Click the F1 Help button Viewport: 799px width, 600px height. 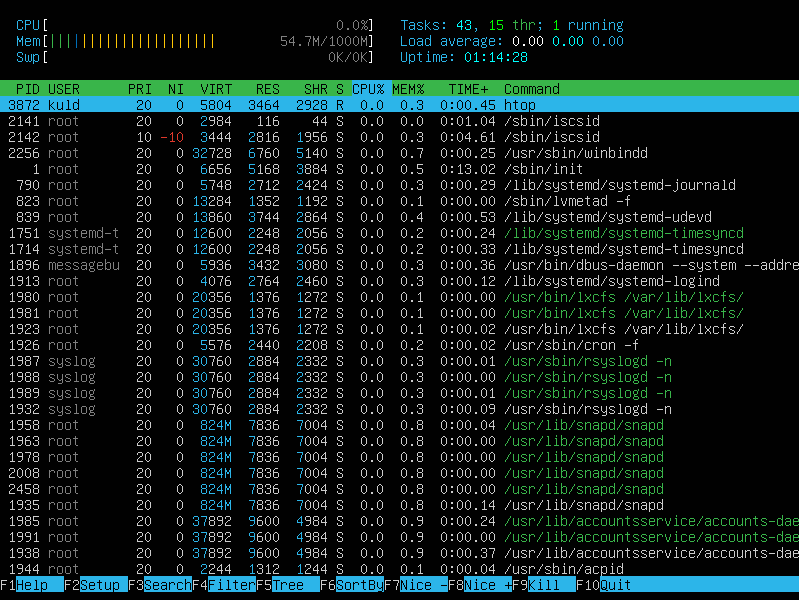tap(32, 585)
